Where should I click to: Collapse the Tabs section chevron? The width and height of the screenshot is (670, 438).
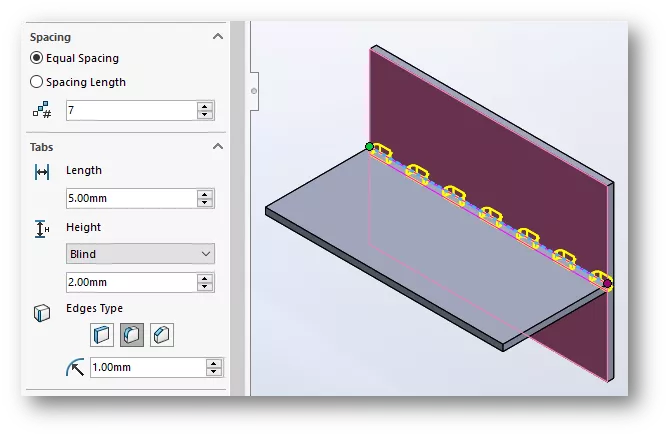click(218, 147)
